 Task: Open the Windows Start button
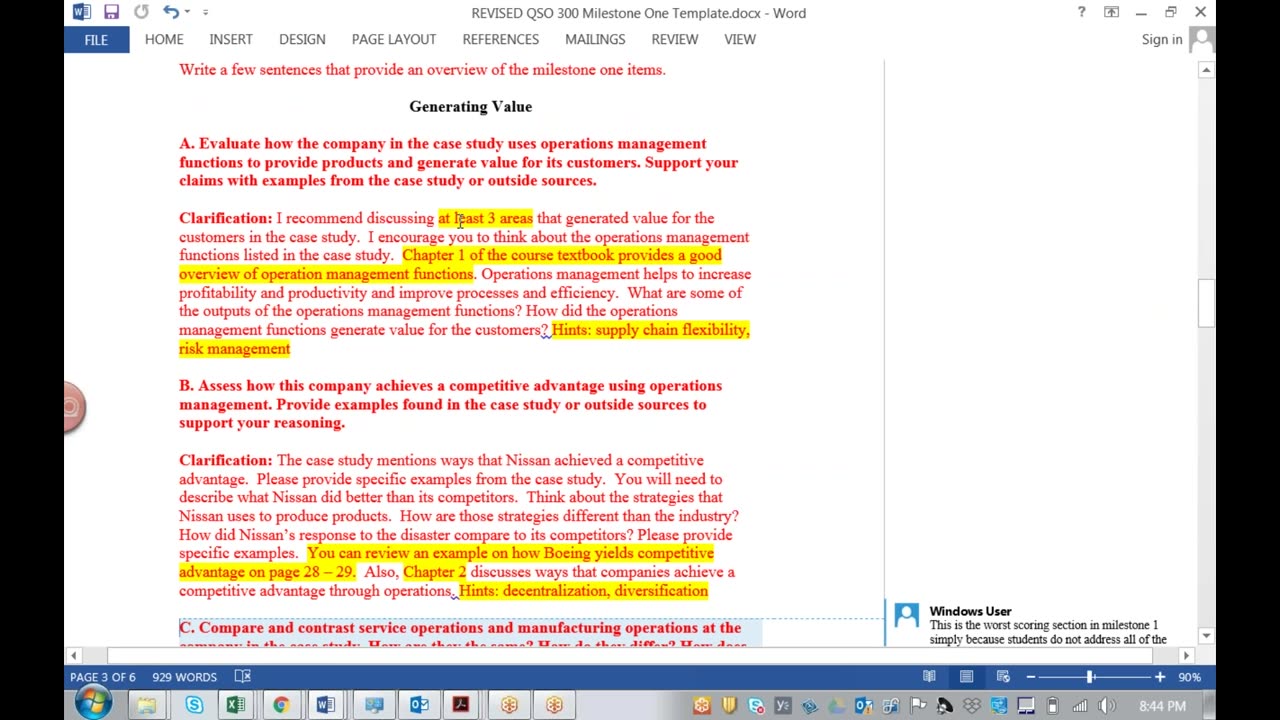click(x=93, y=705)
